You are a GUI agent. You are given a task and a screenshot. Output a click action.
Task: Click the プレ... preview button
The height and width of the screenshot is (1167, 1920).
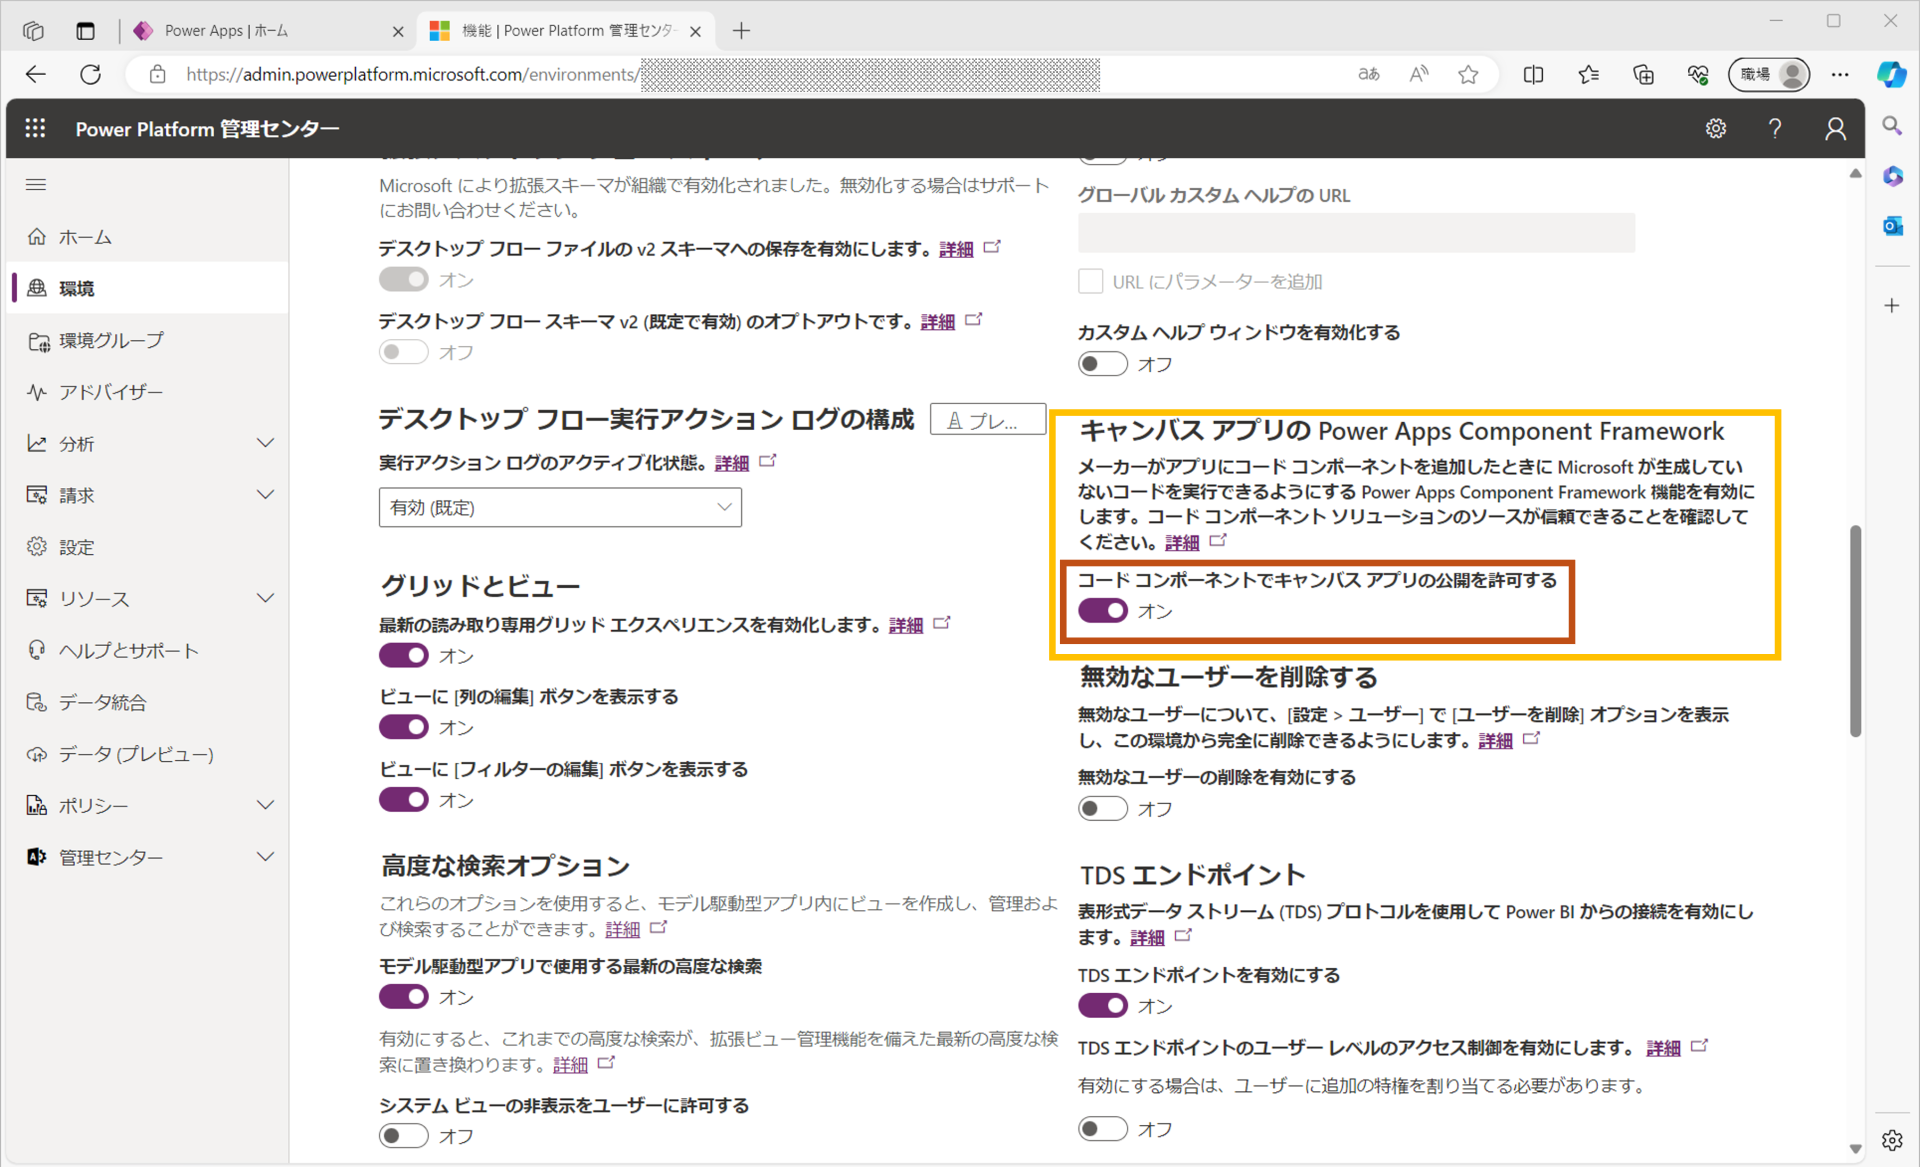[x=987, y=420]
